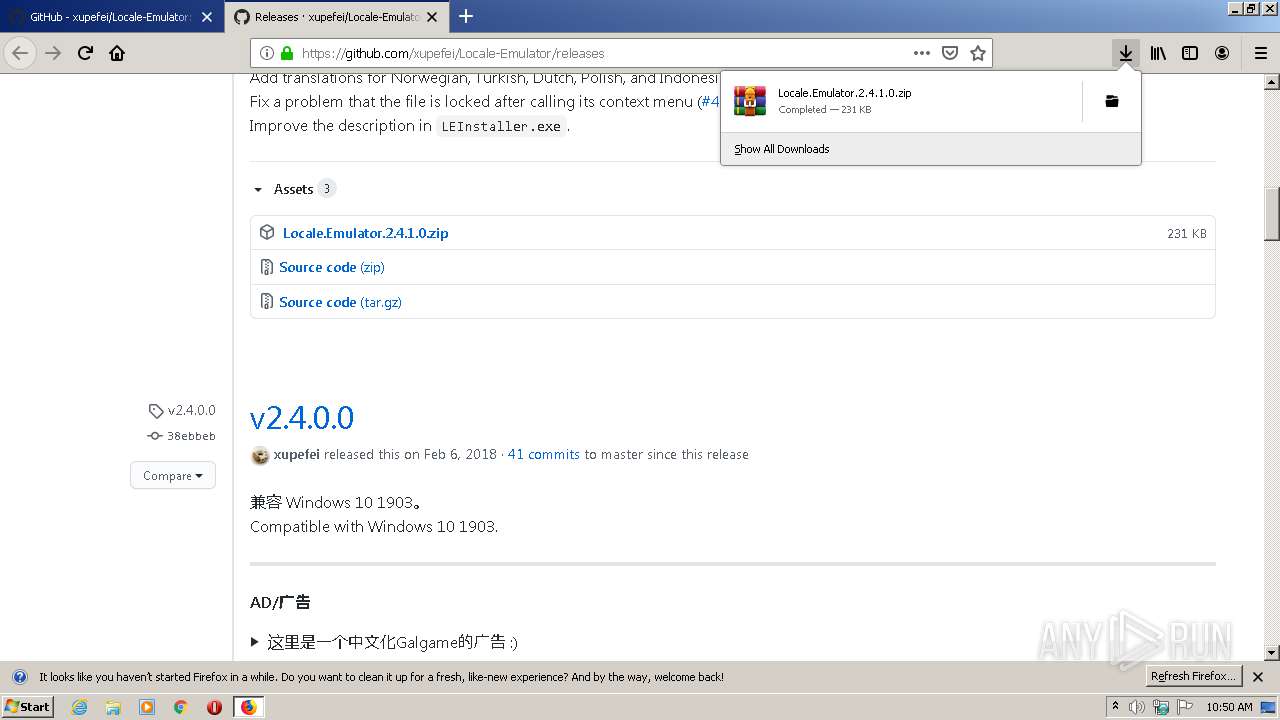This screenshot has width=1280, height=720.
Task: Click the 10:50 AM taskbar clock
Action: (x=1229, y=707)
